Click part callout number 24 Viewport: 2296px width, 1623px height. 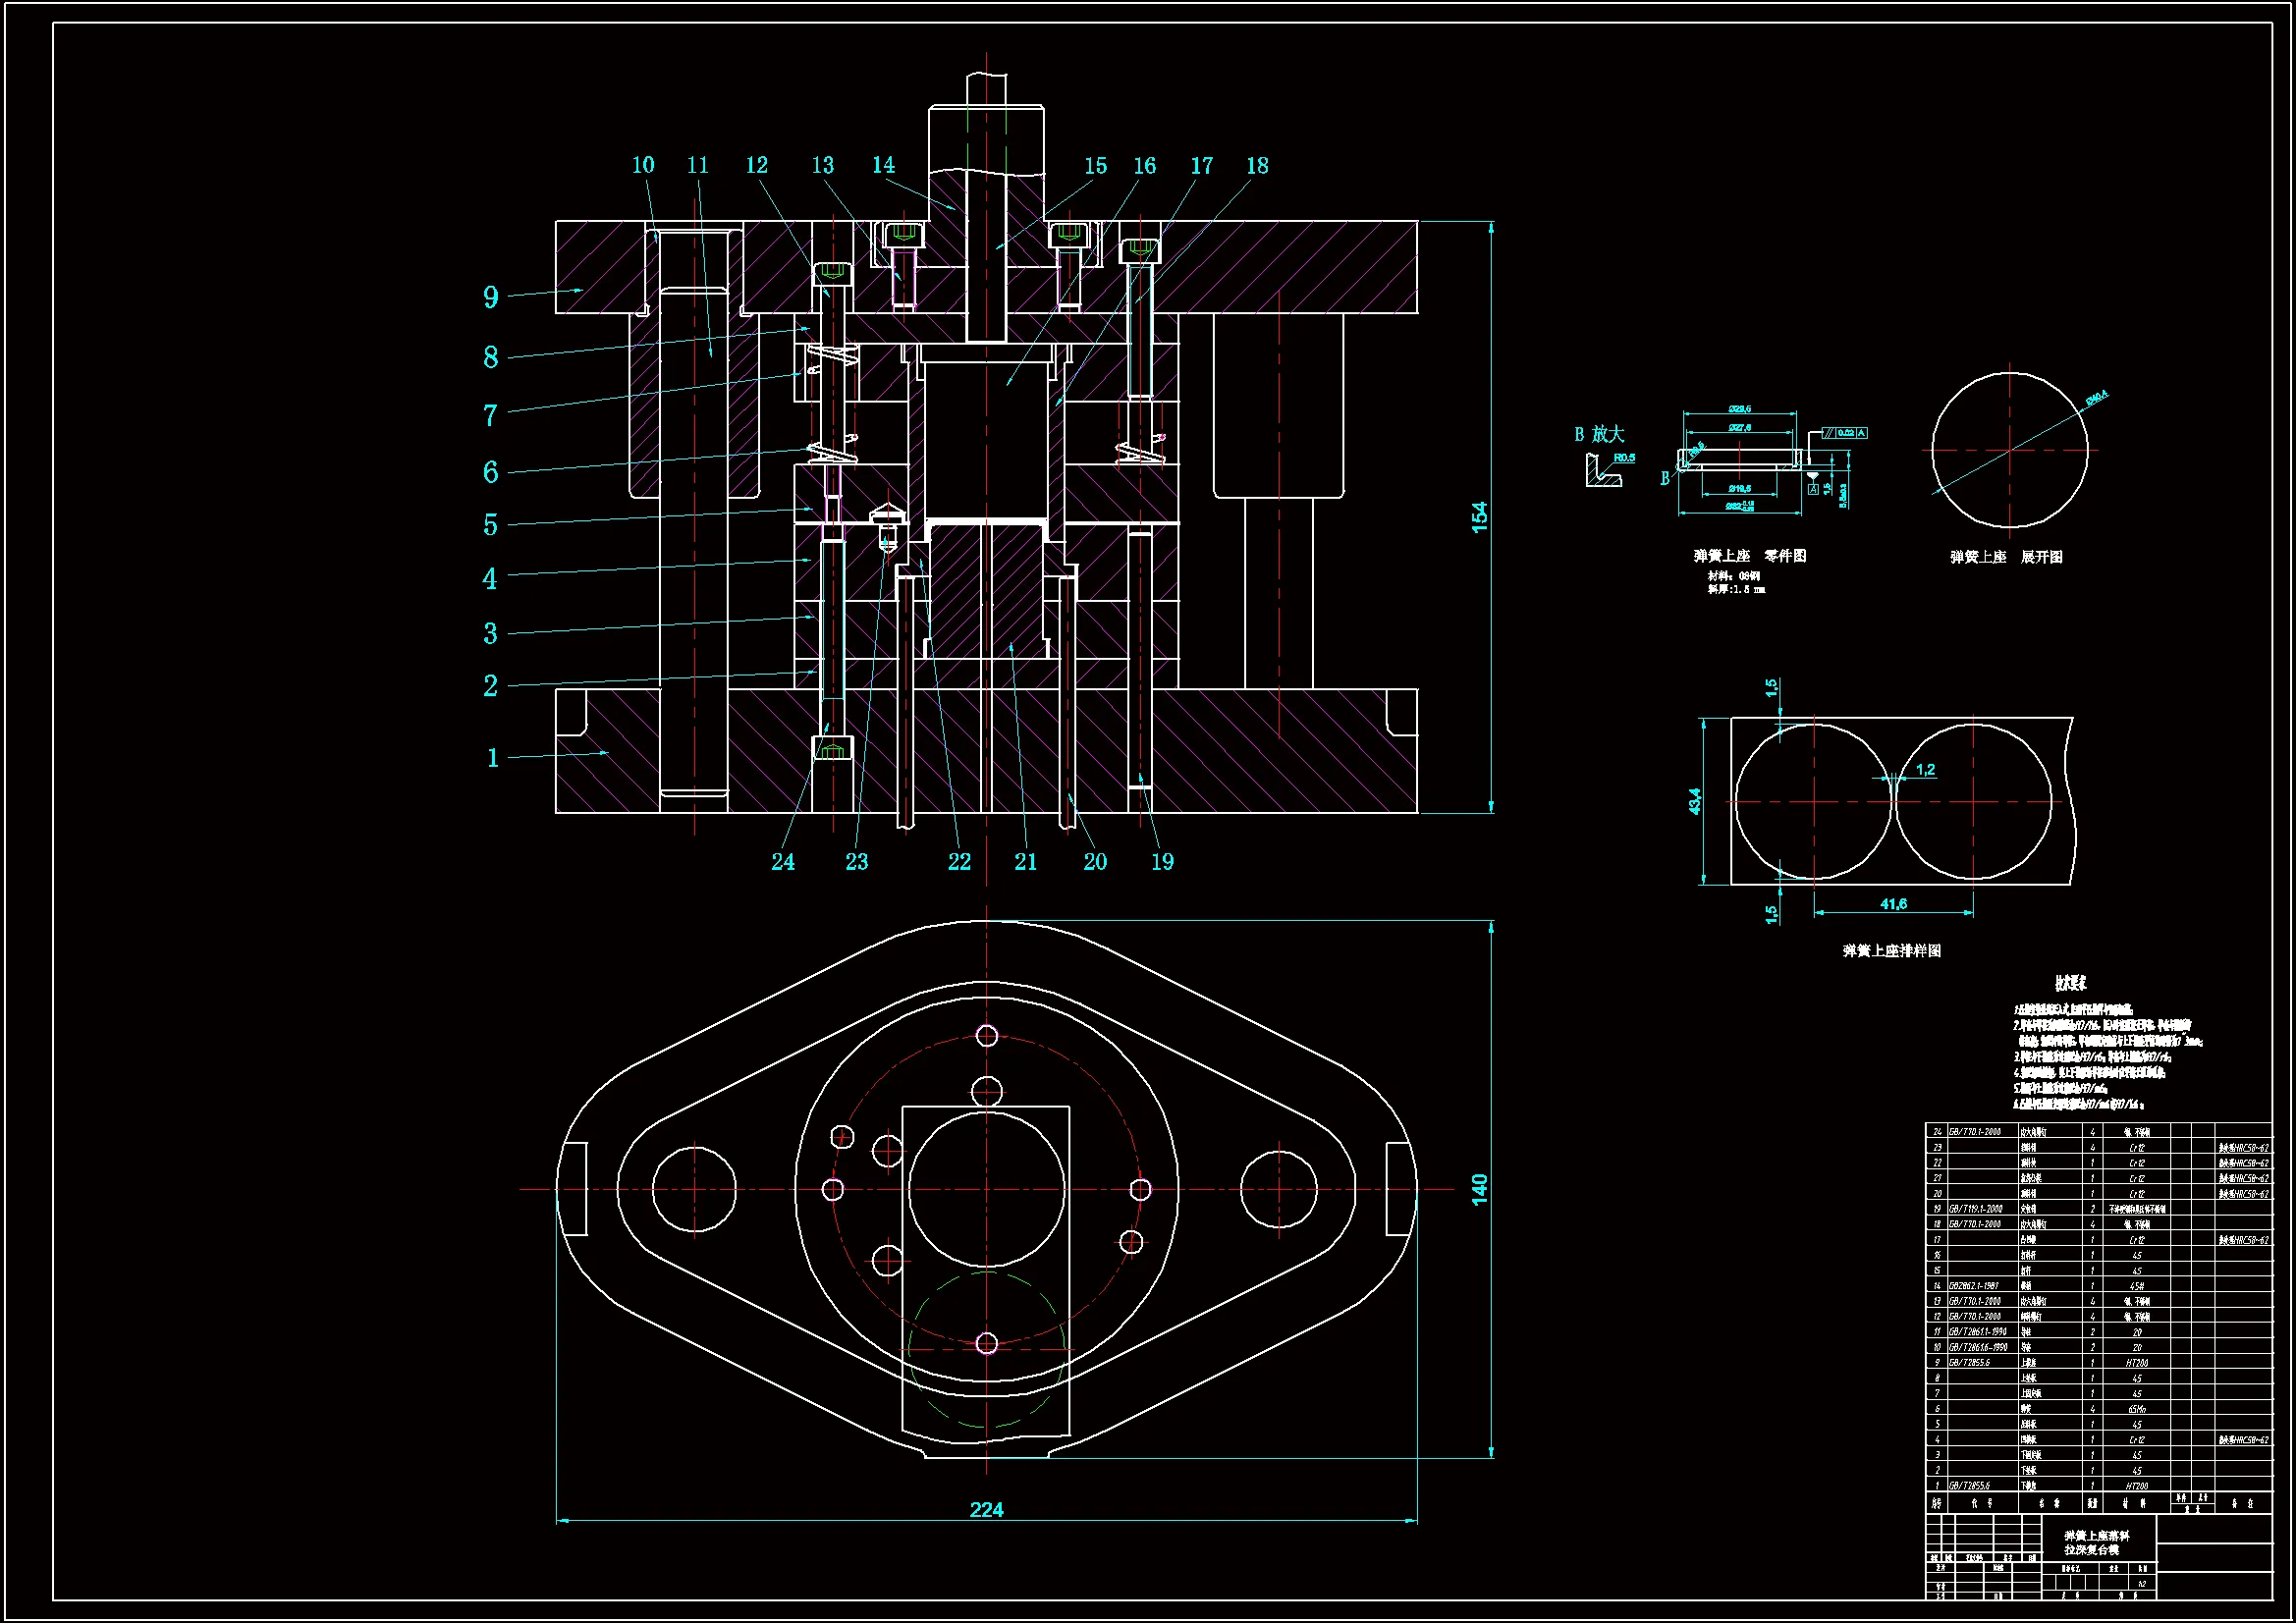tap(783, 862)
